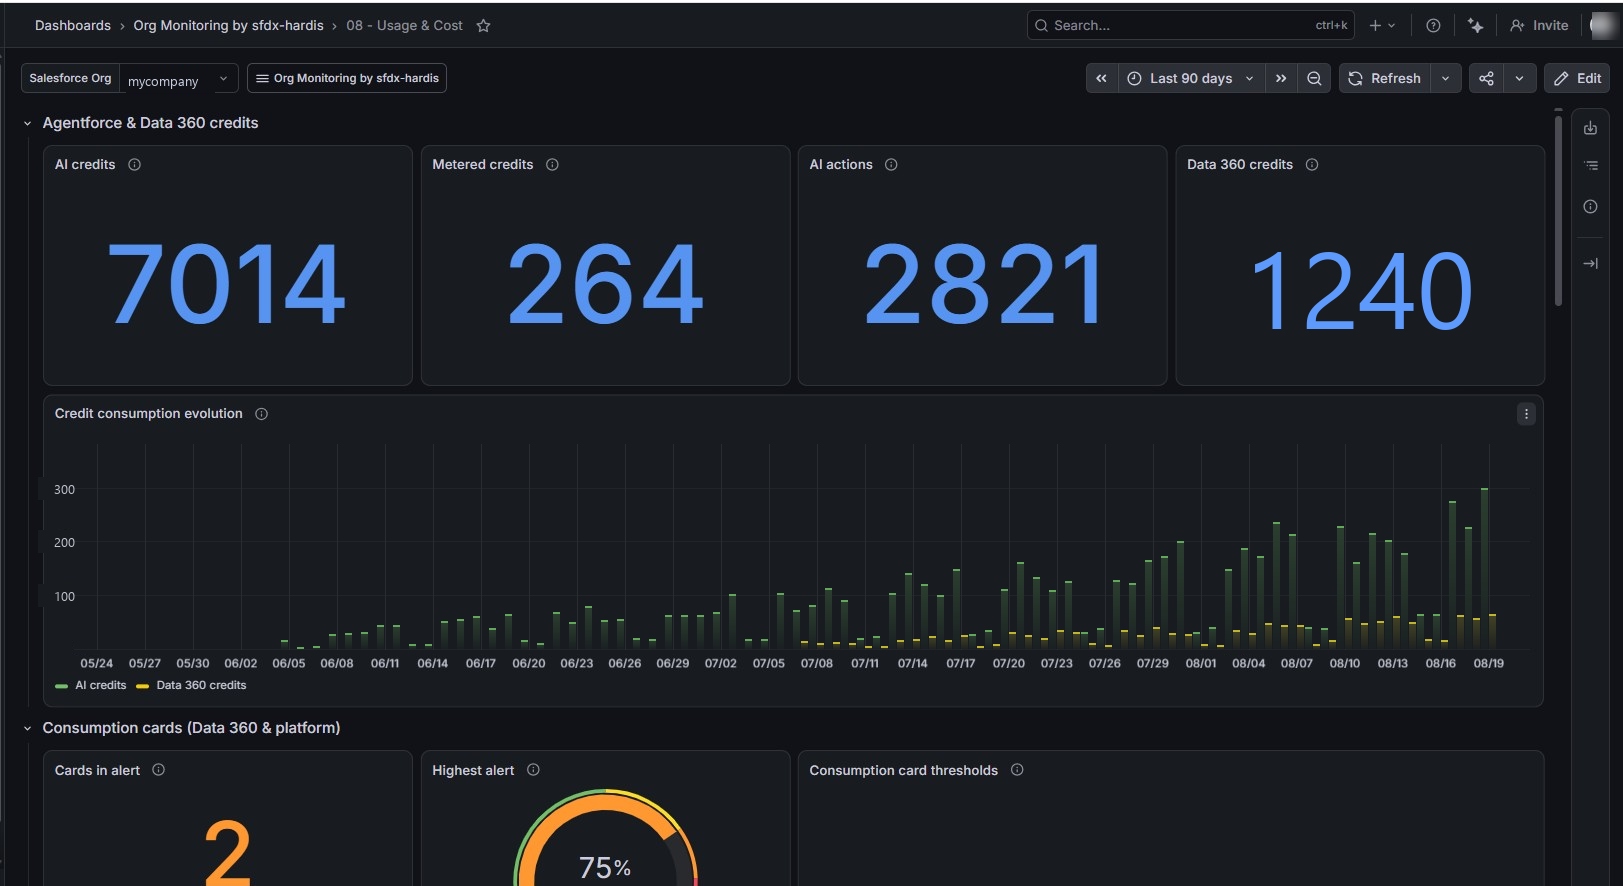The image size is (1623, 886).
Task: Click the 7014 AI credits value
Action: (227, 285)
